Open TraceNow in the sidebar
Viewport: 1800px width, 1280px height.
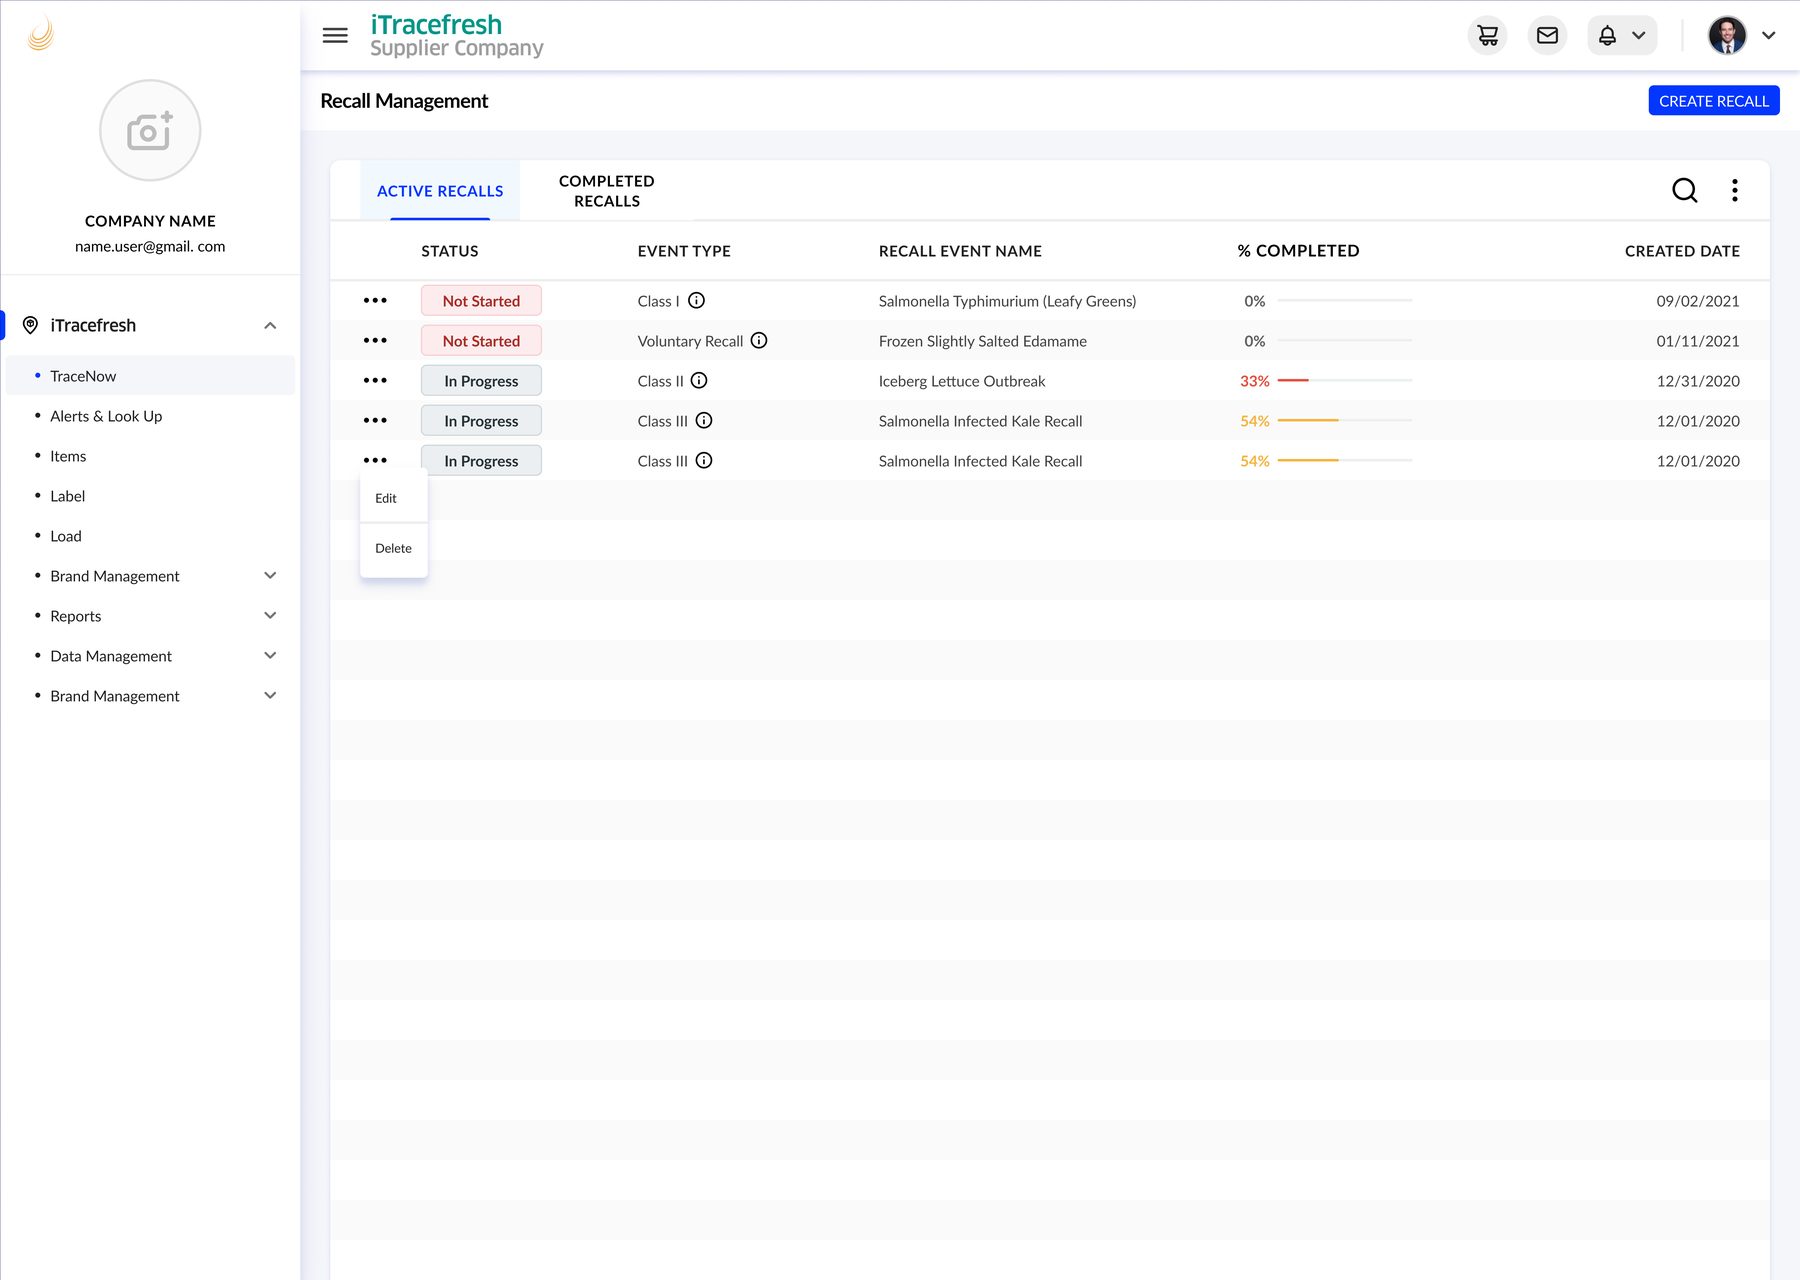[150, 376]
